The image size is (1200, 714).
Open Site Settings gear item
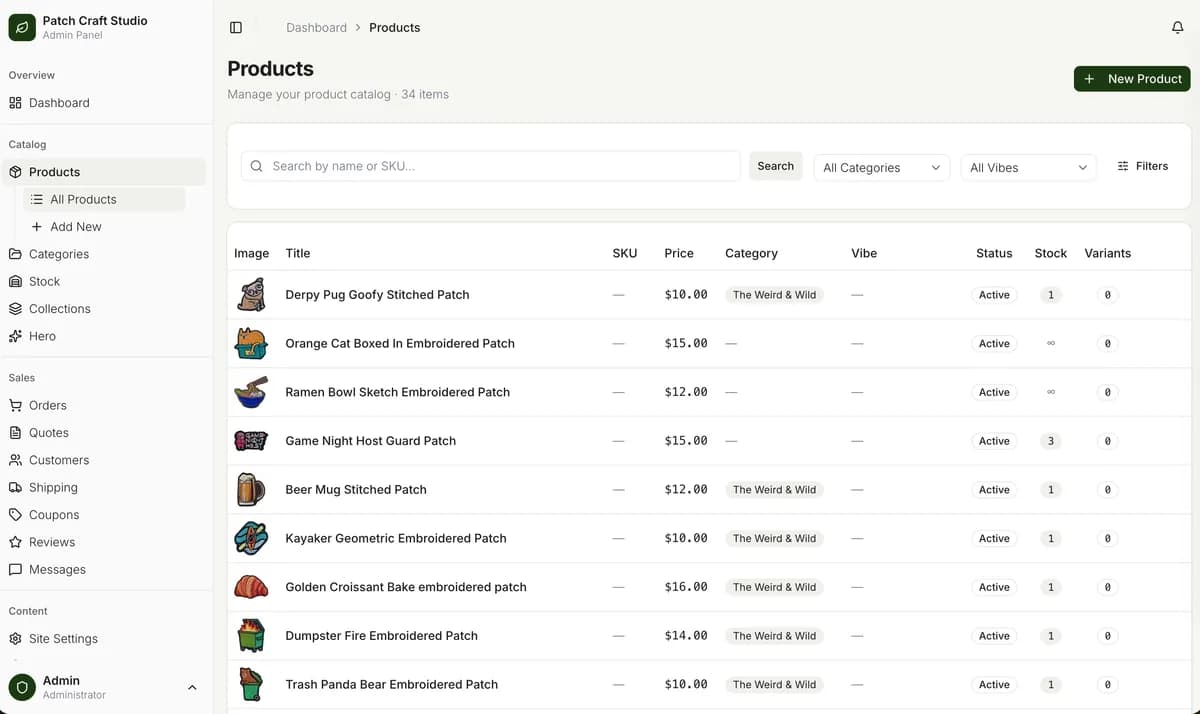click(x=62, y=639)
